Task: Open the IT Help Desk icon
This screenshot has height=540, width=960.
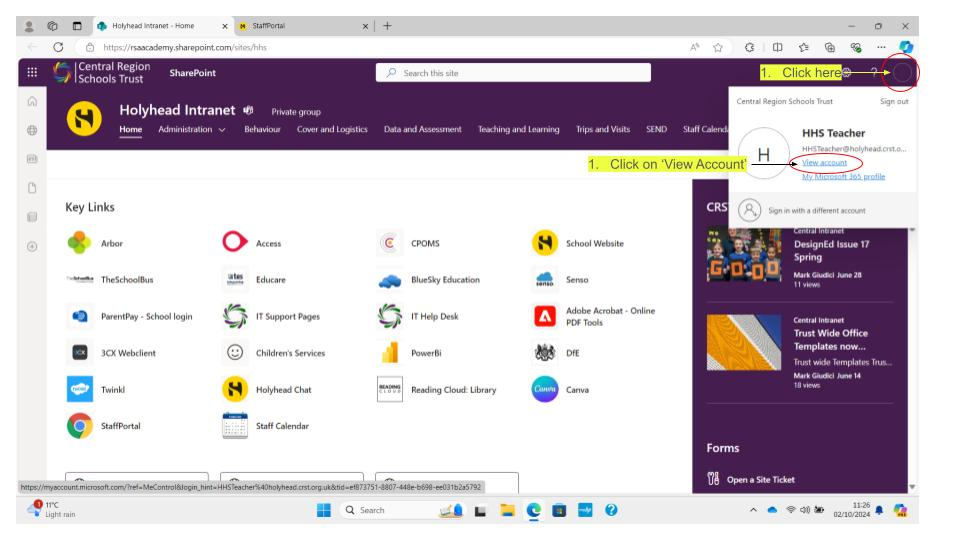Action: pyautogui.click(x=390, y=316)
